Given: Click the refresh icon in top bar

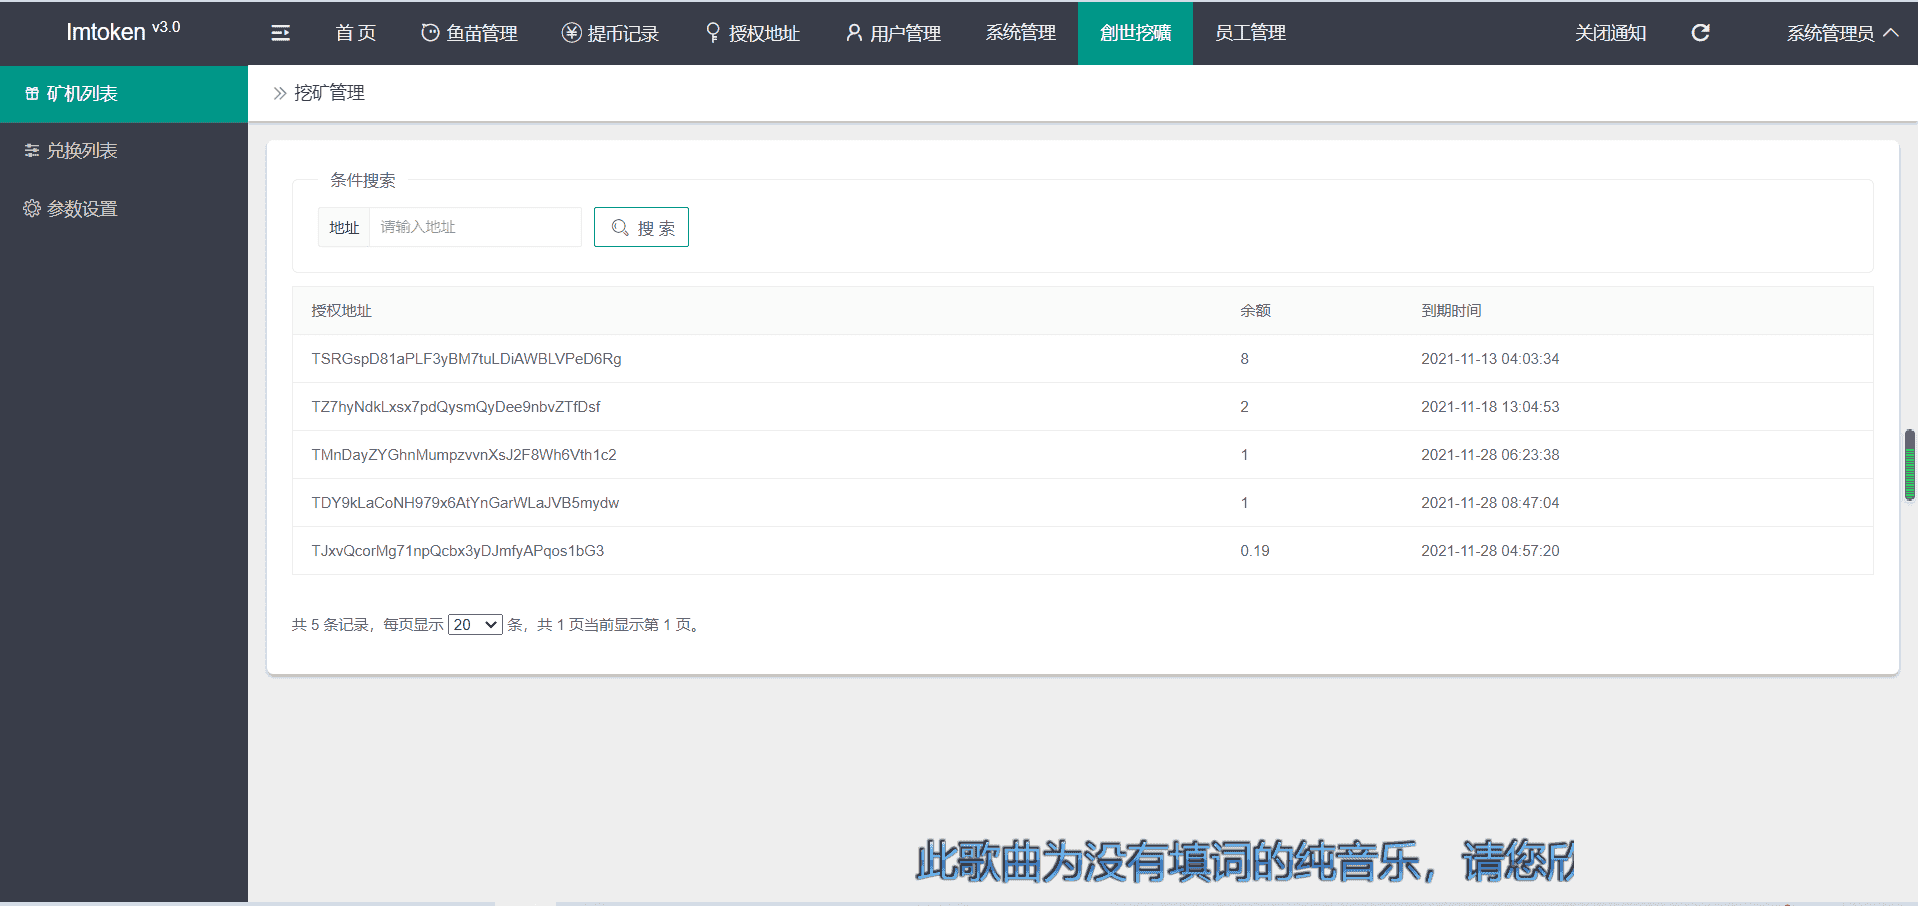Looking at the screenshot, I should pyautogui.click(x=1700, y=33).
